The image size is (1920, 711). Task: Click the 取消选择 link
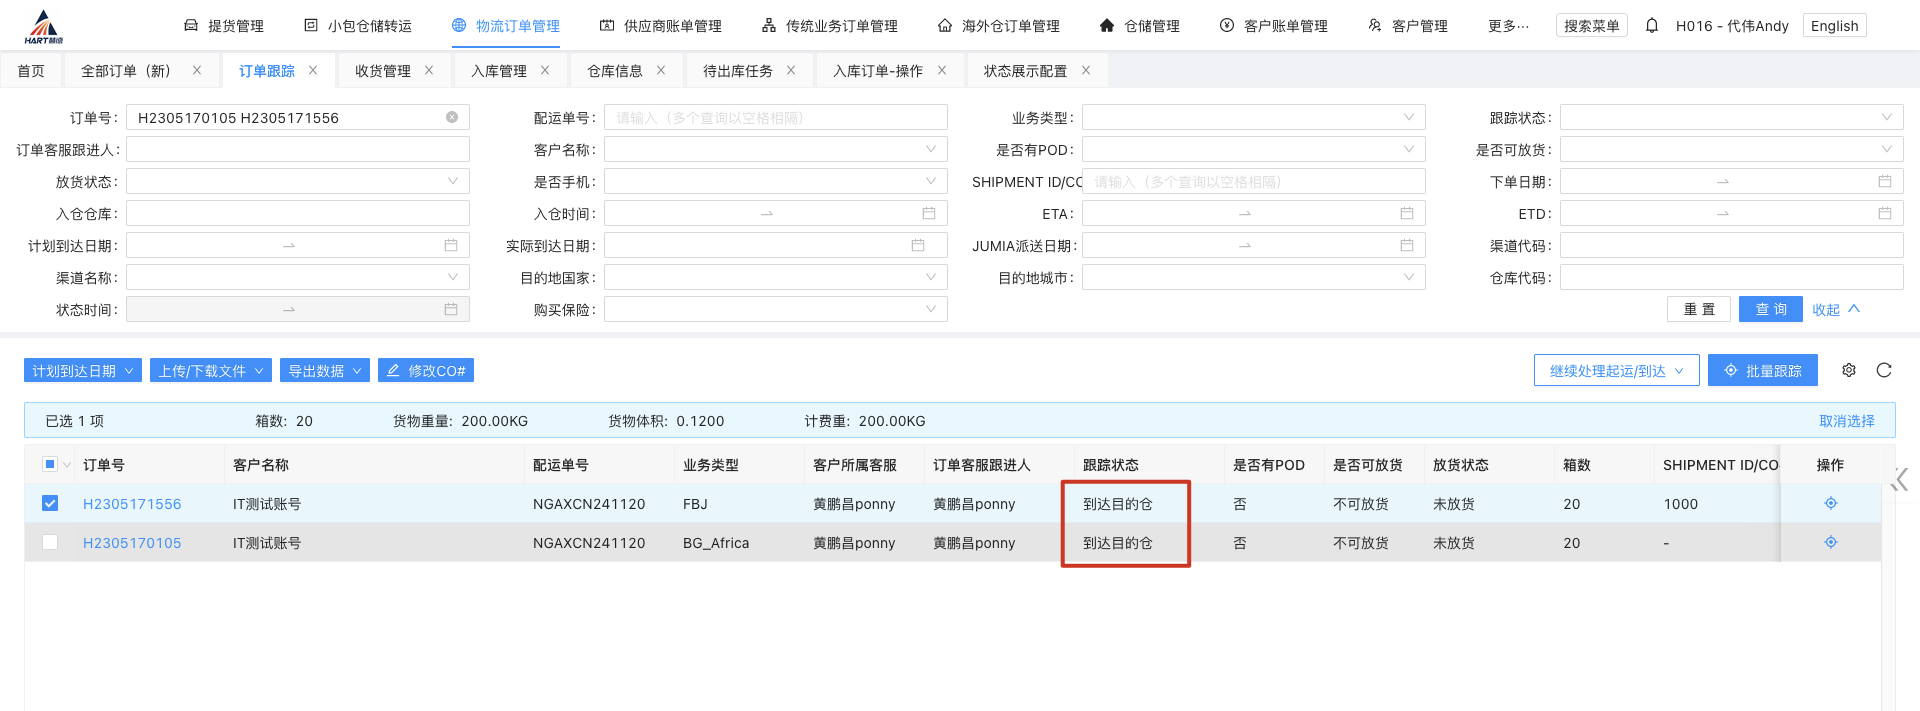1846,421
